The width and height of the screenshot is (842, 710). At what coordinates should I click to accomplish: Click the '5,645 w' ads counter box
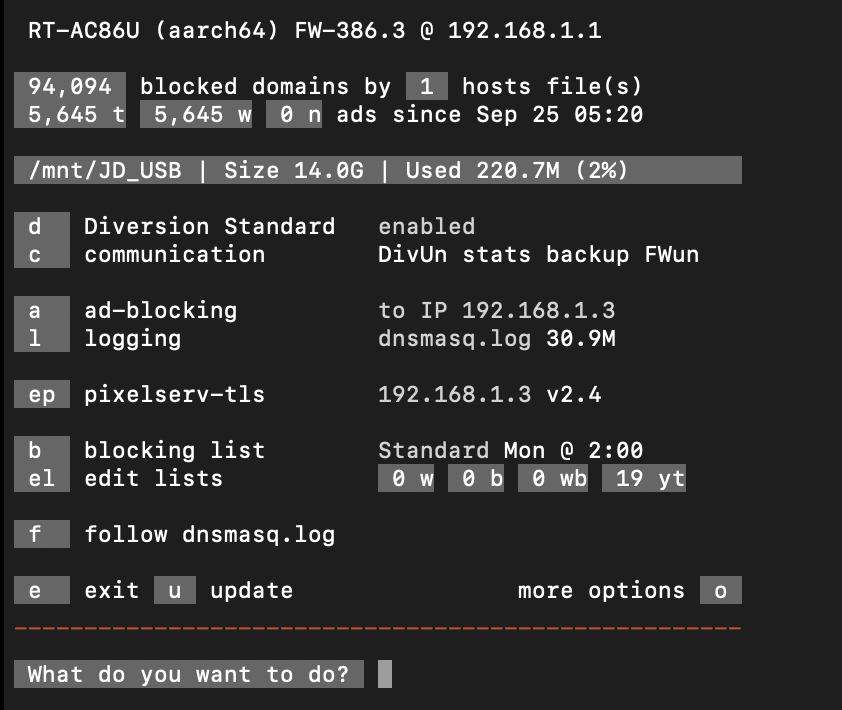(x=196, y=115)
